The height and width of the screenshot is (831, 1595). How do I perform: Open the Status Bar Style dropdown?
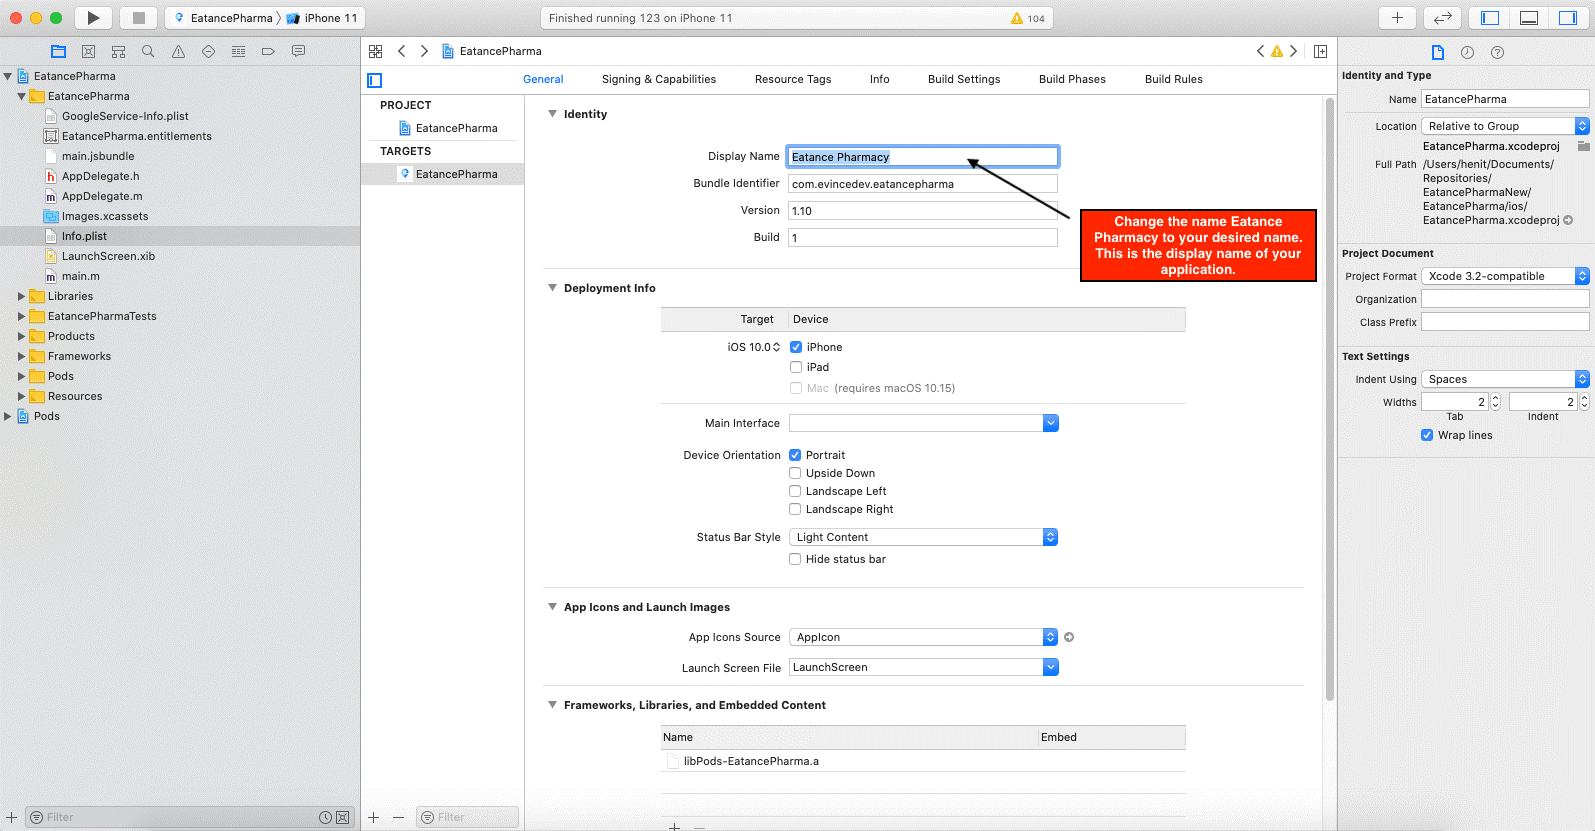[x=923, y=537]
